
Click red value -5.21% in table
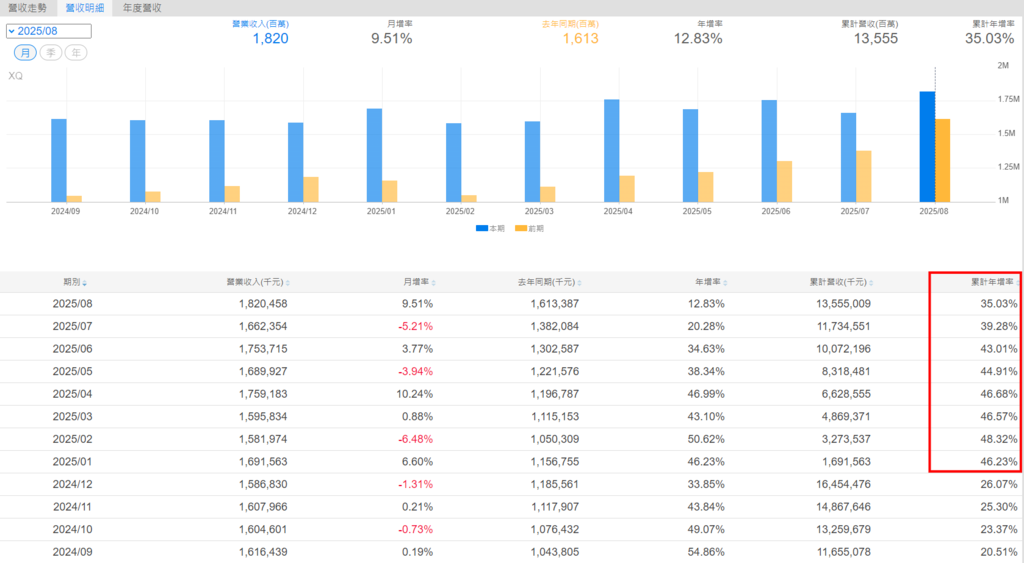tap(415, 327)
